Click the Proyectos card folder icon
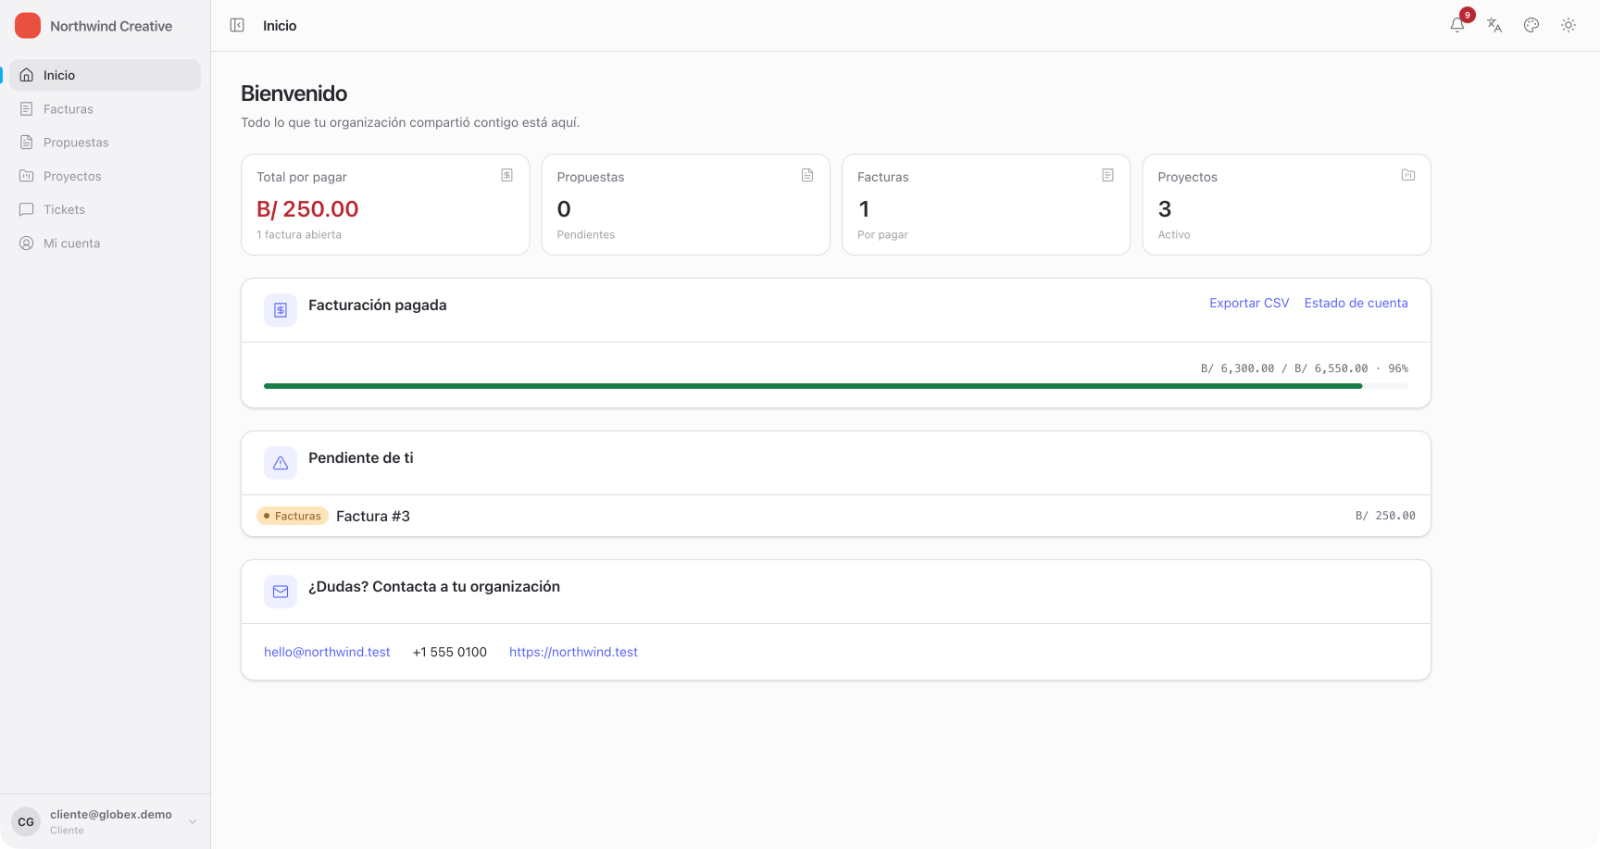This screenshot has height=849, width=1600. [x=1408, y=175]
